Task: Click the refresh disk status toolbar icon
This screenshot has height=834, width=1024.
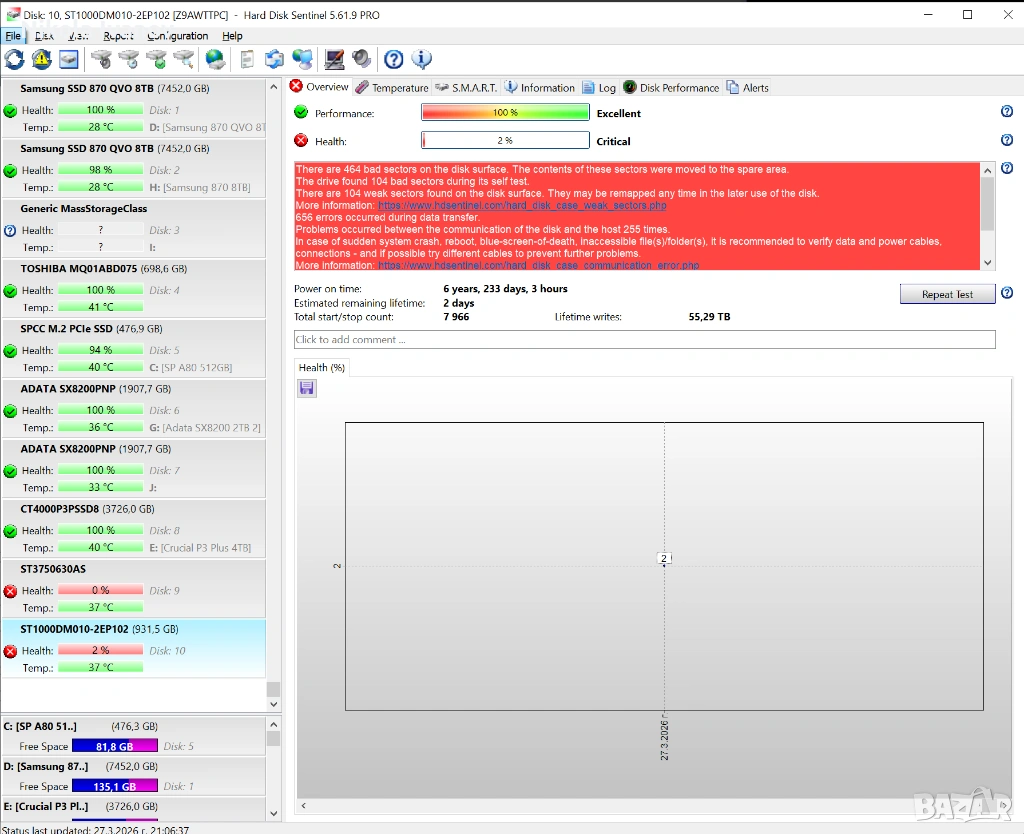Action: [14, 60]
